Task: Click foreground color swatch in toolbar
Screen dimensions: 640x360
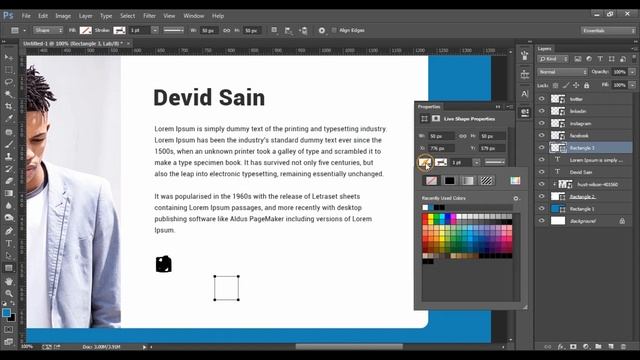Action: (x=6, y=313)
